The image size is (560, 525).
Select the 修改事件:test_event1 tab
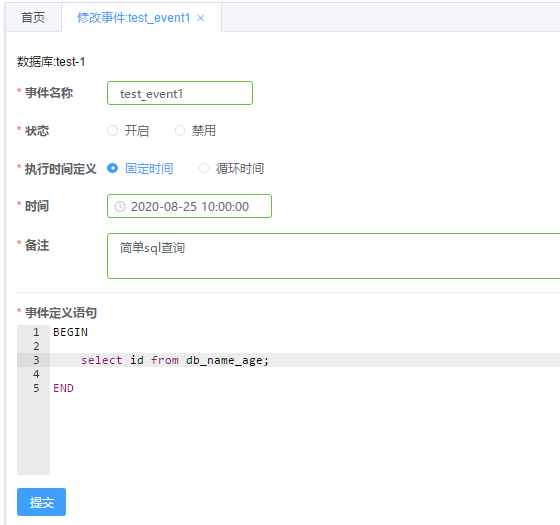click(x=134, y=18)
